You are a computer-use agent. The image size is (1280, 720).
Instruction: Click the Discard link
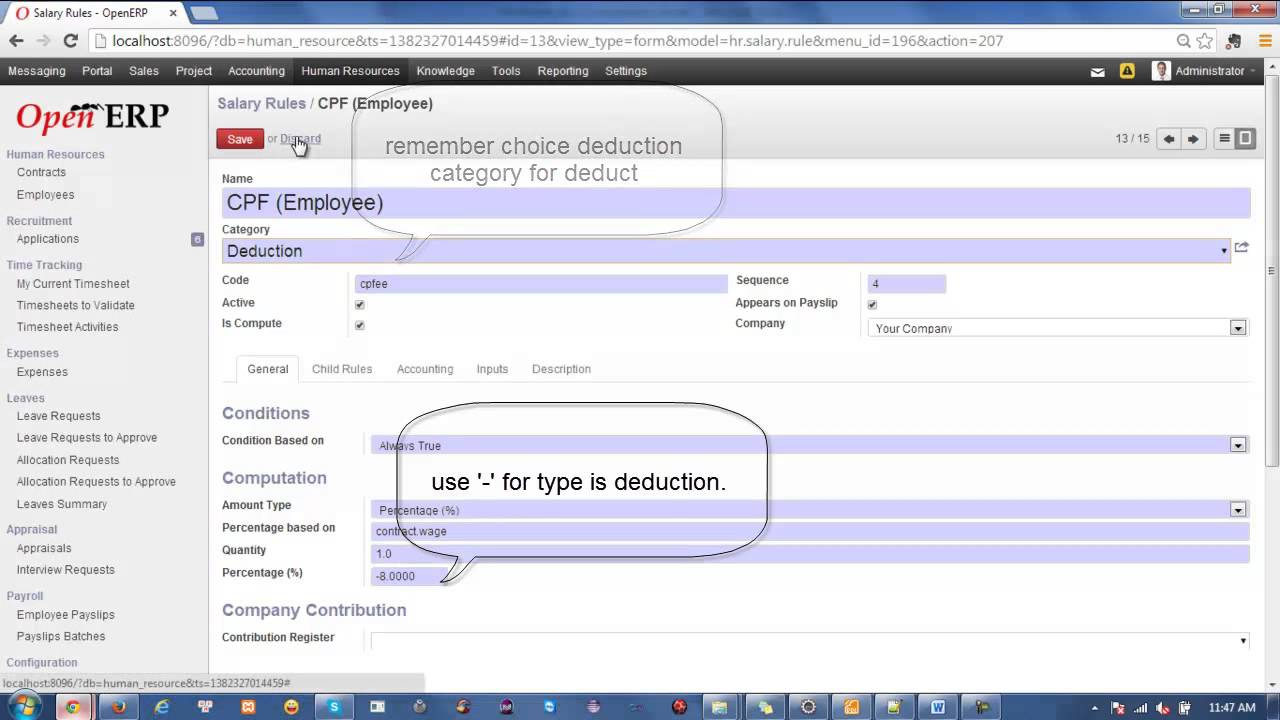tap(300, 139)
